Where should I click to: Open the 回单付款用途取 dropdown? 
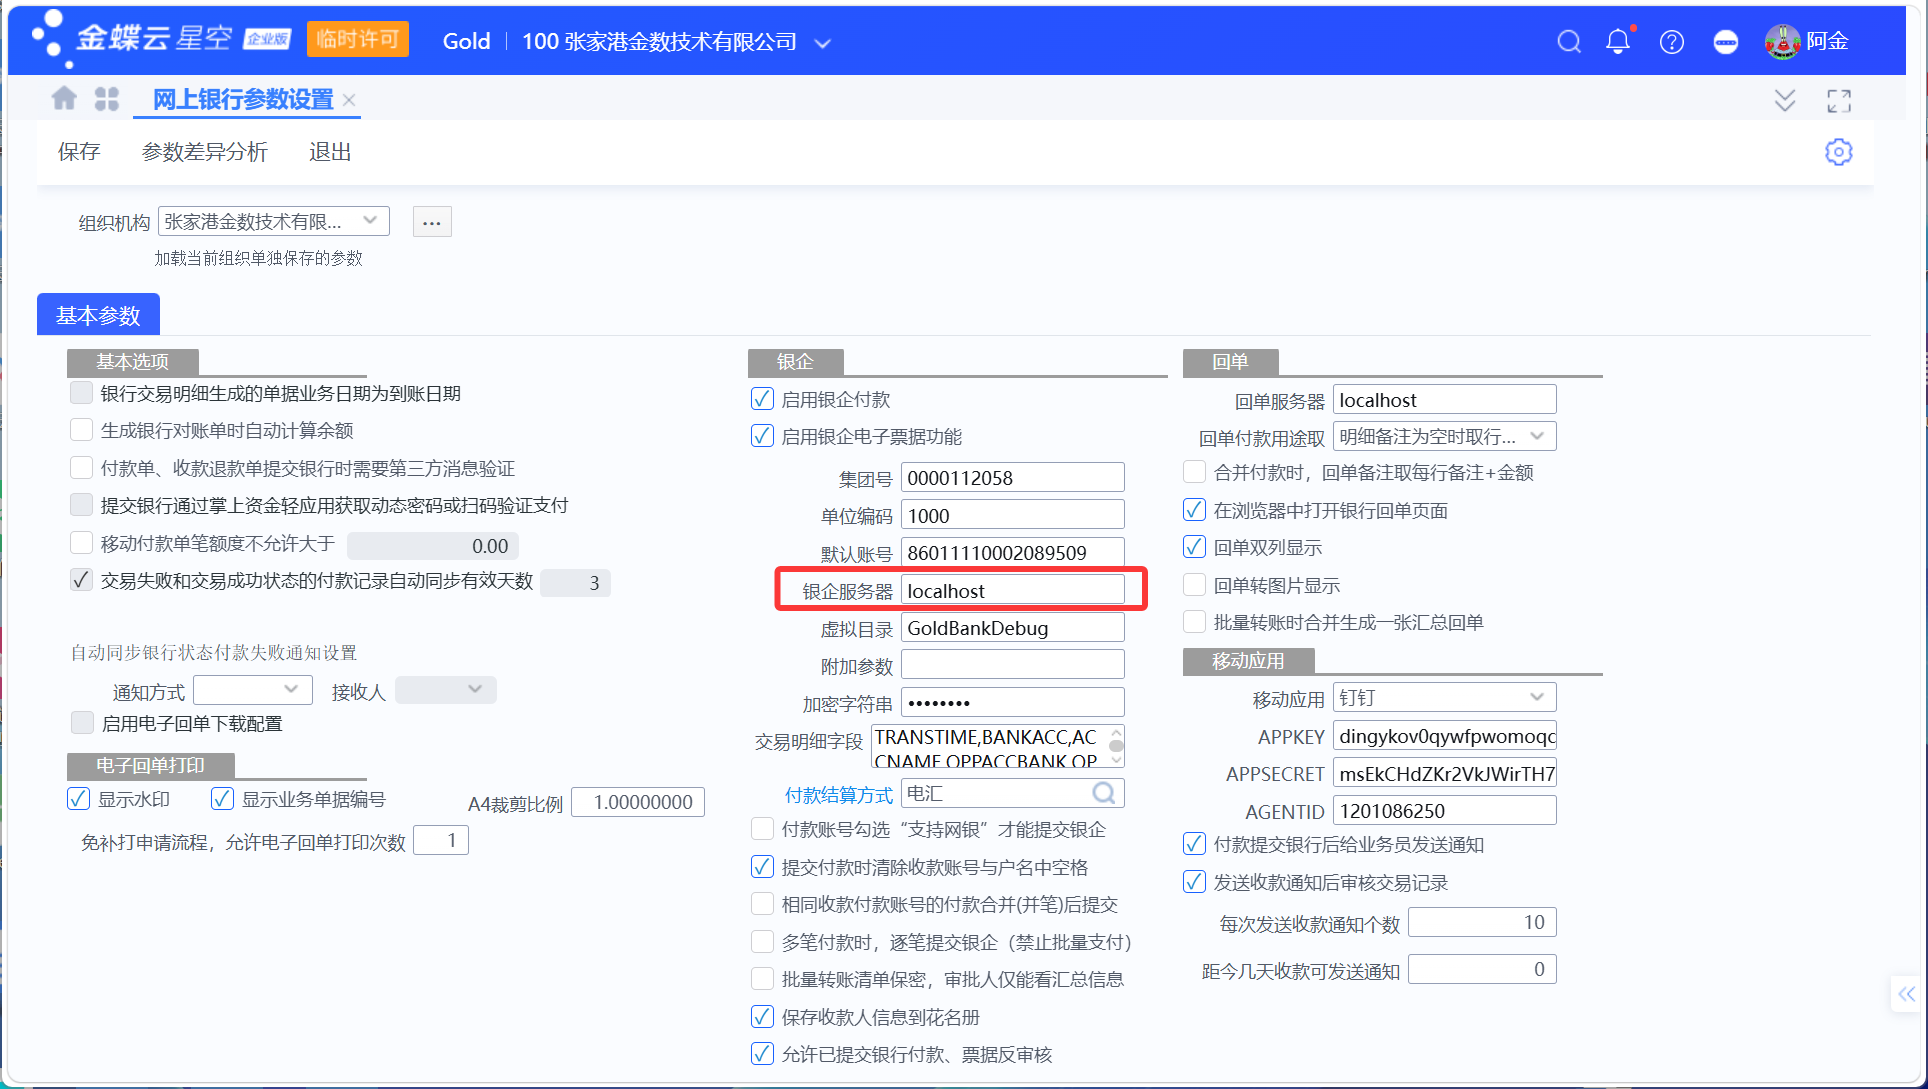pos(1444,437)
